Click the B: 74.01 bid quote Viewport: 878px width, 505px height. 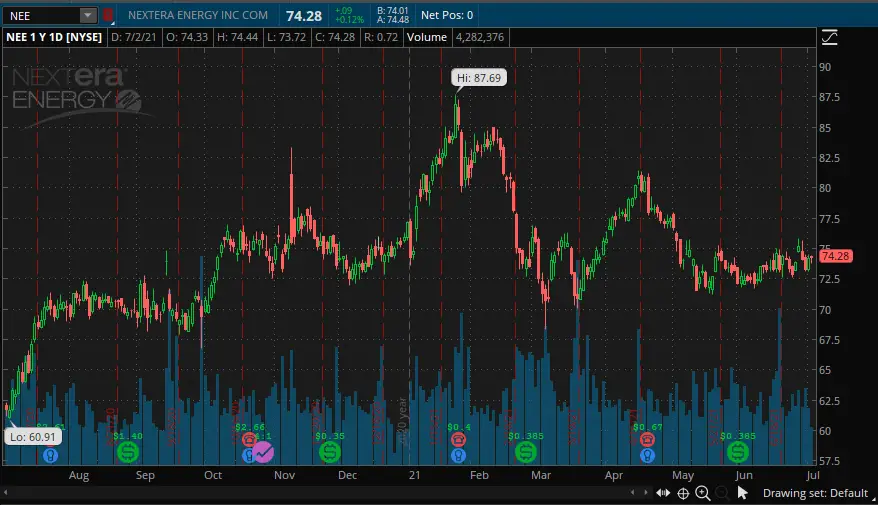click(x=393, y=11)
